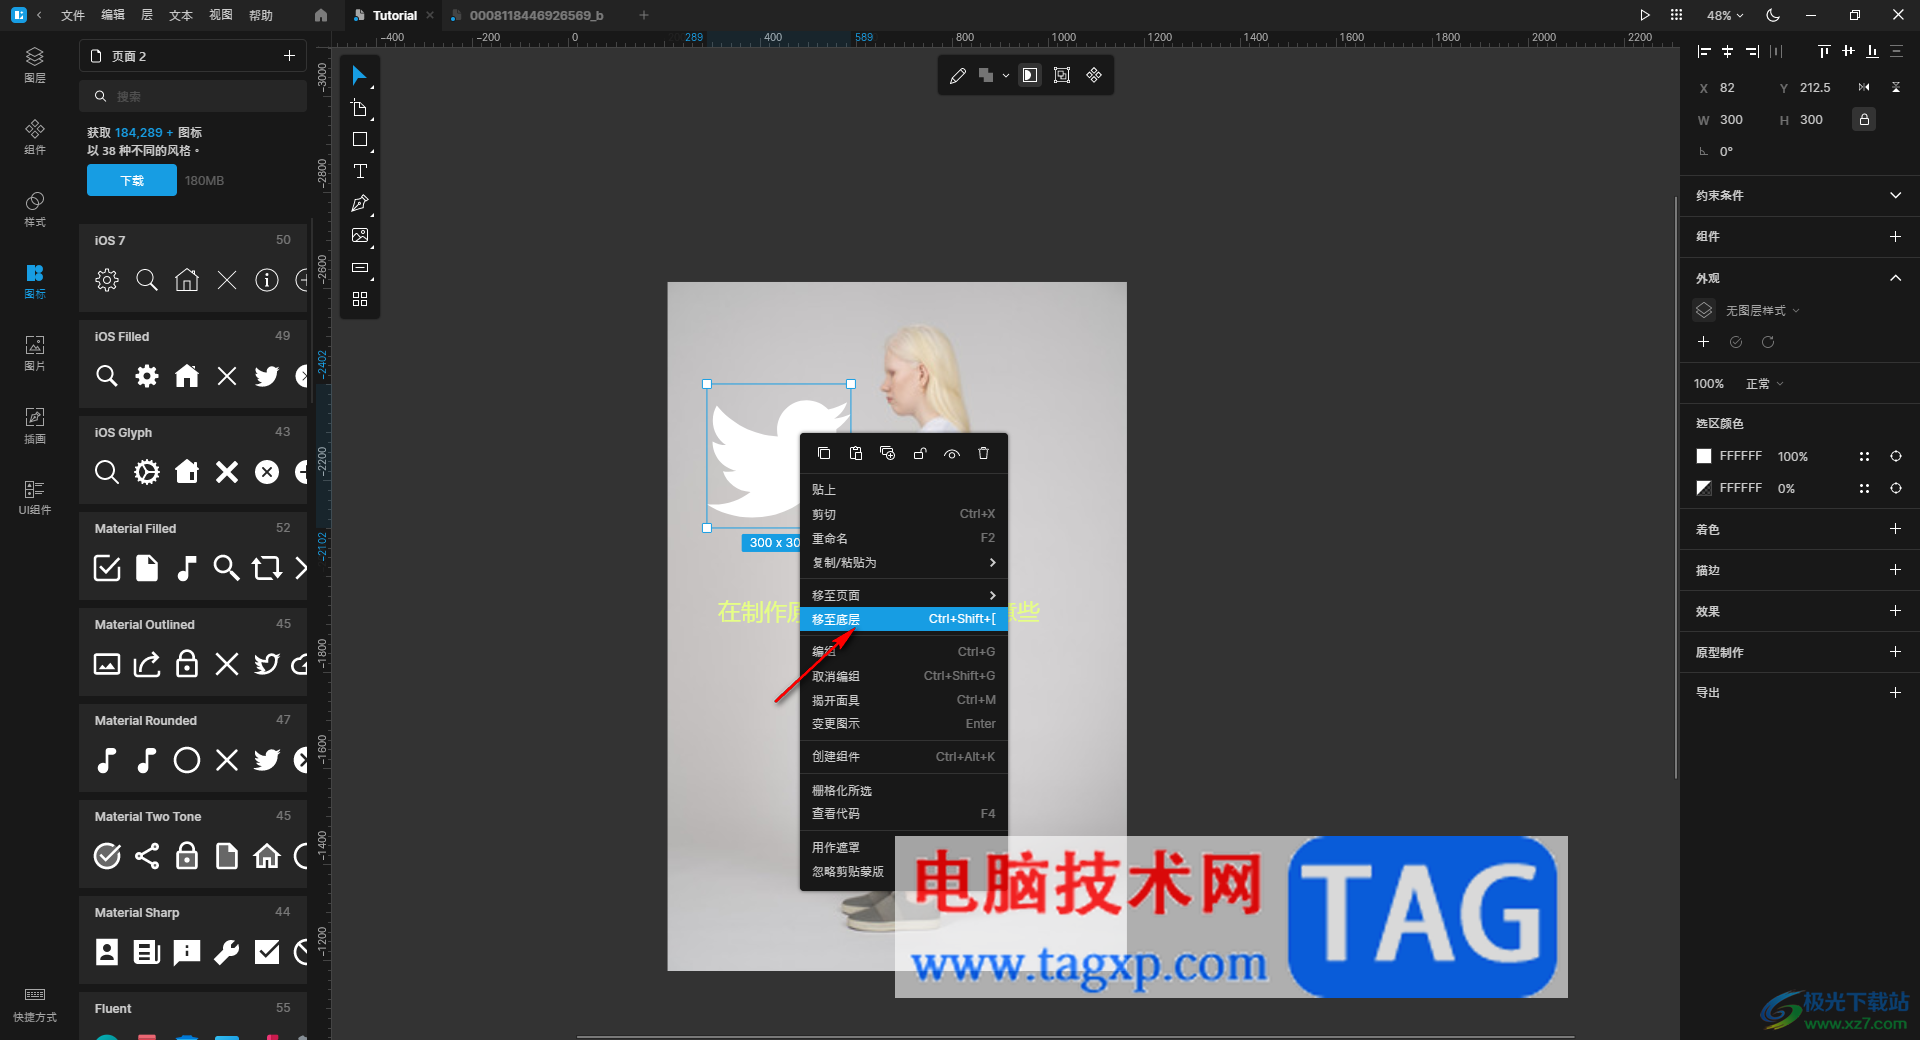Click the blue 下载 download button

tap(132, 181)
